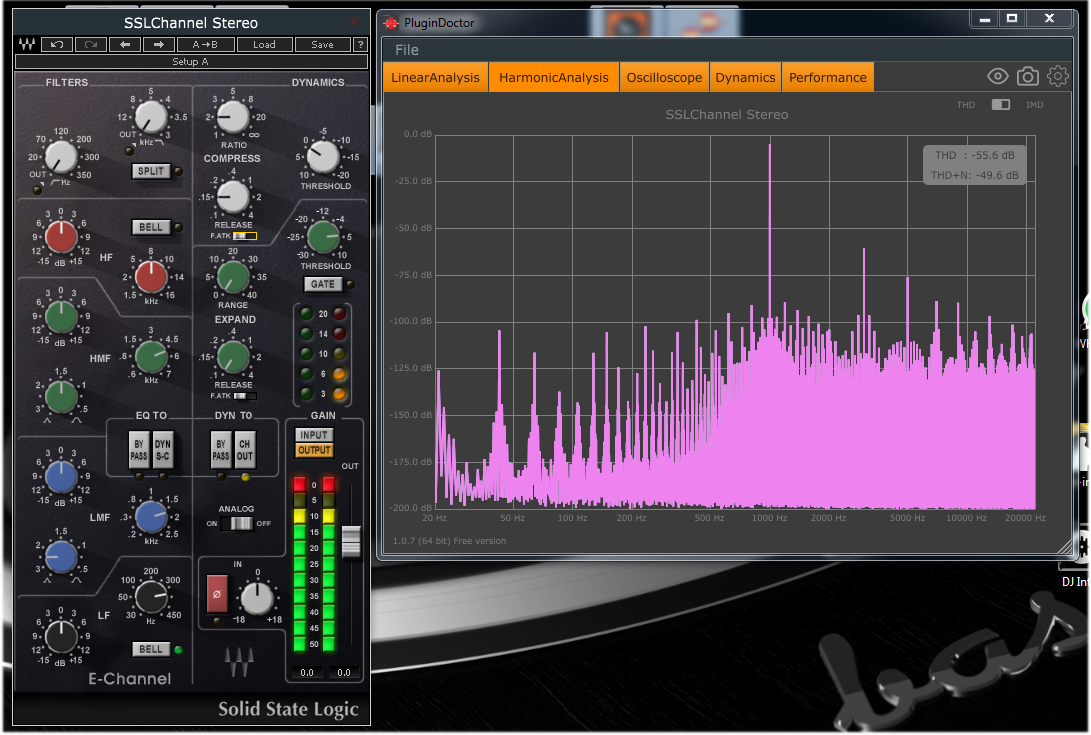
Task: Open the SSLChannel help question mark
Action: (x=360, y=45)
